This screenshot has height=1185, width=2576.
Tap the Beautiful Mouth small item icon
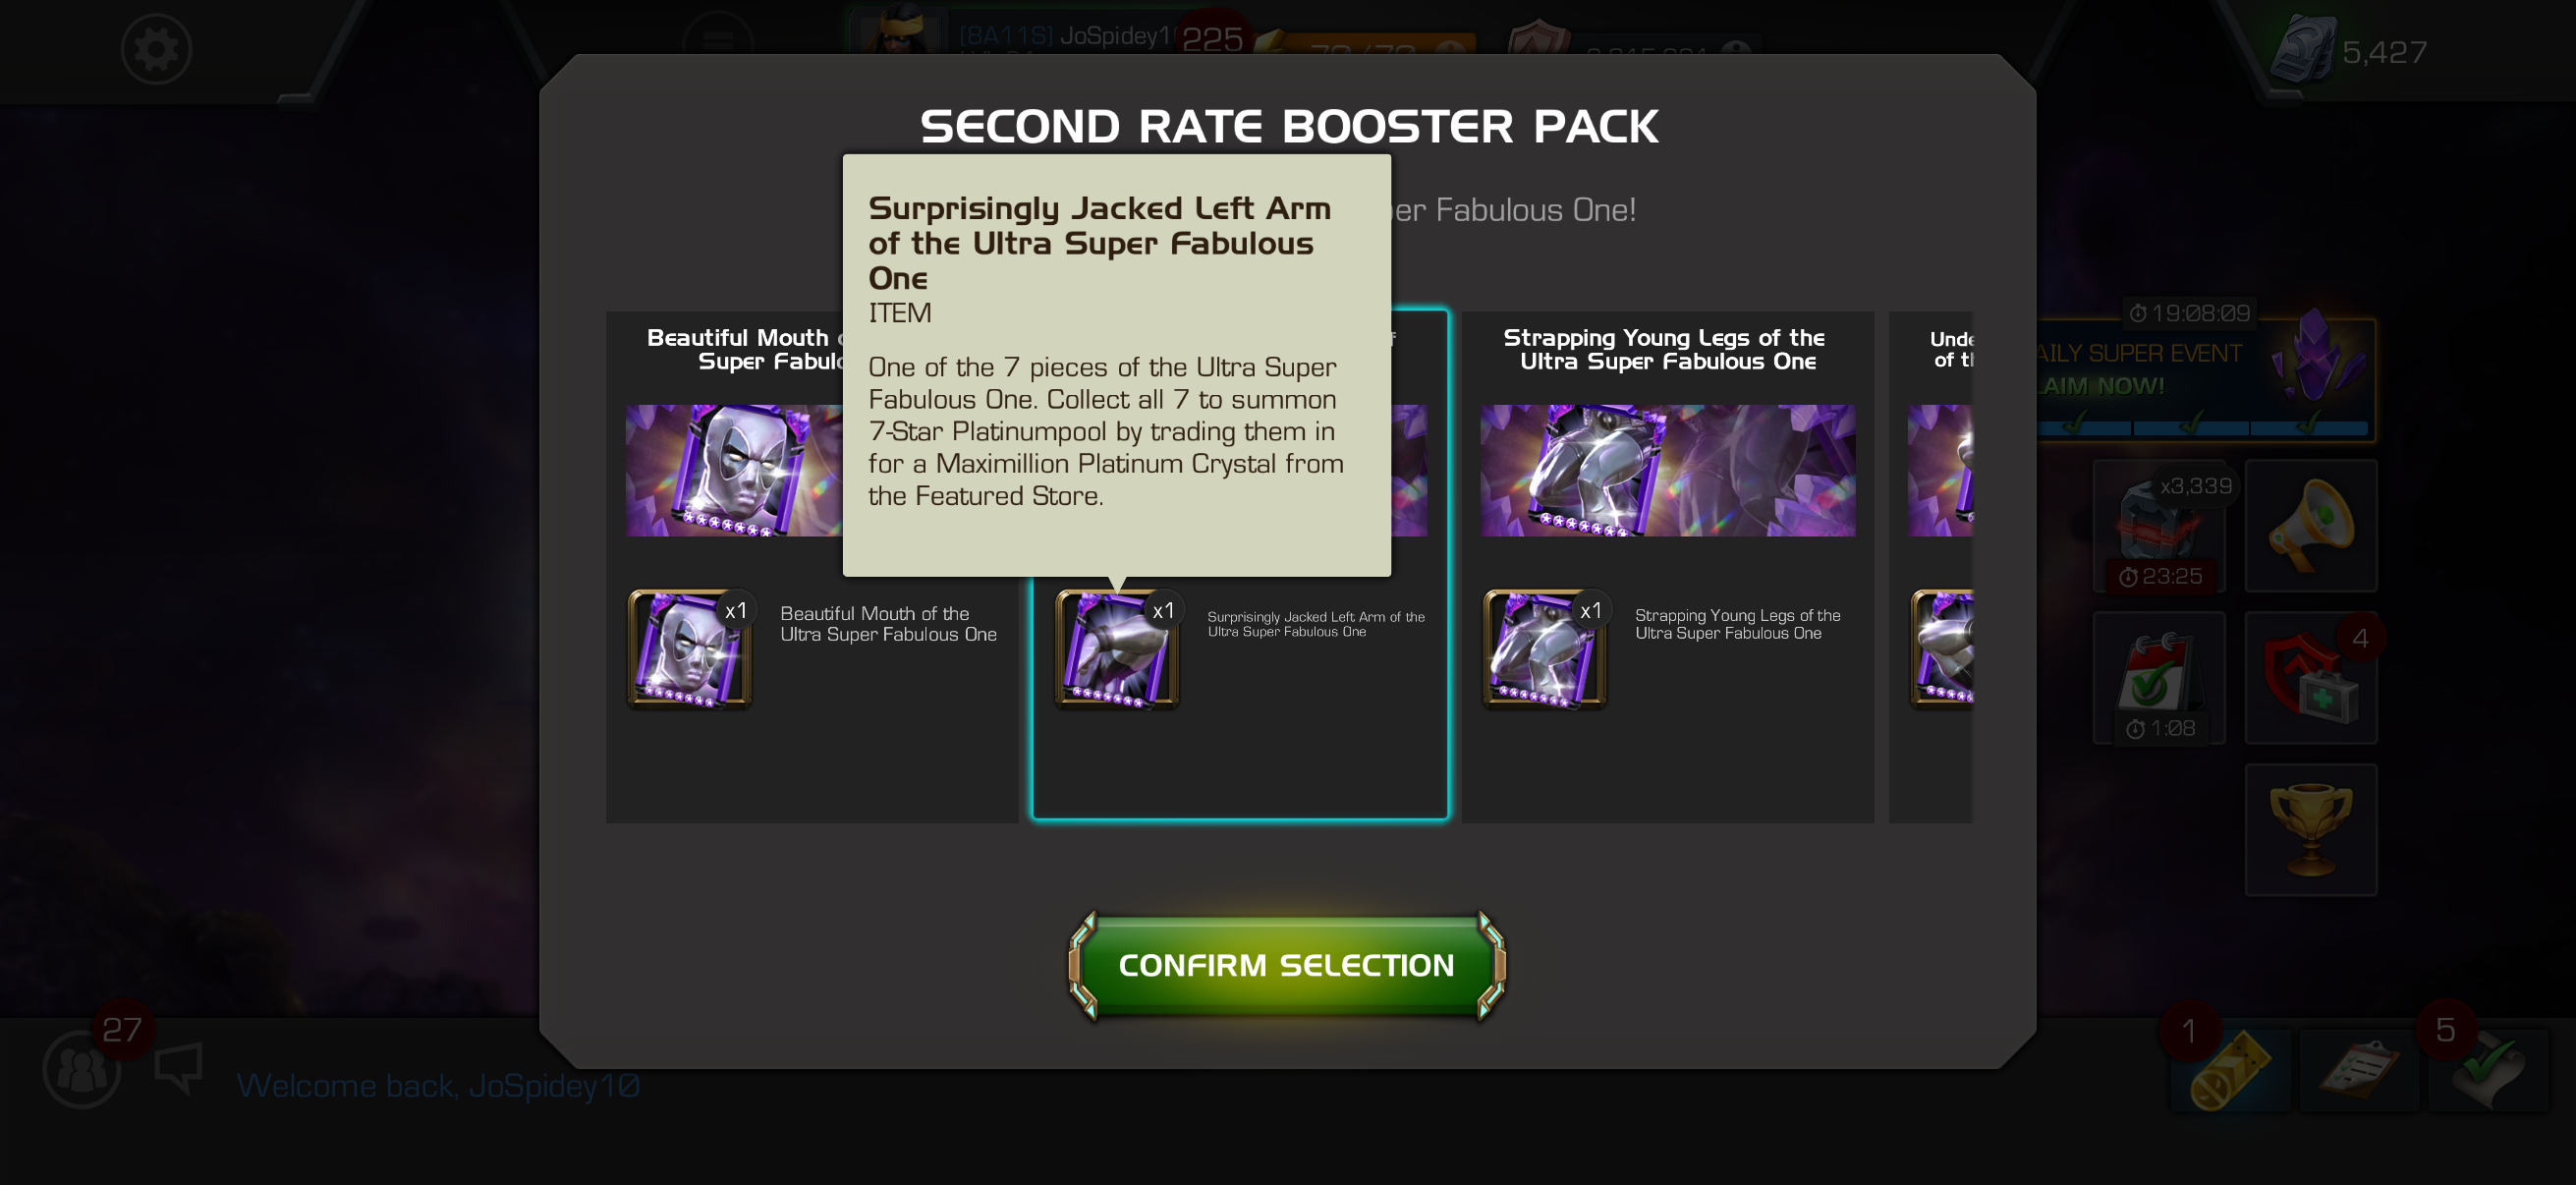pos(689,649)
